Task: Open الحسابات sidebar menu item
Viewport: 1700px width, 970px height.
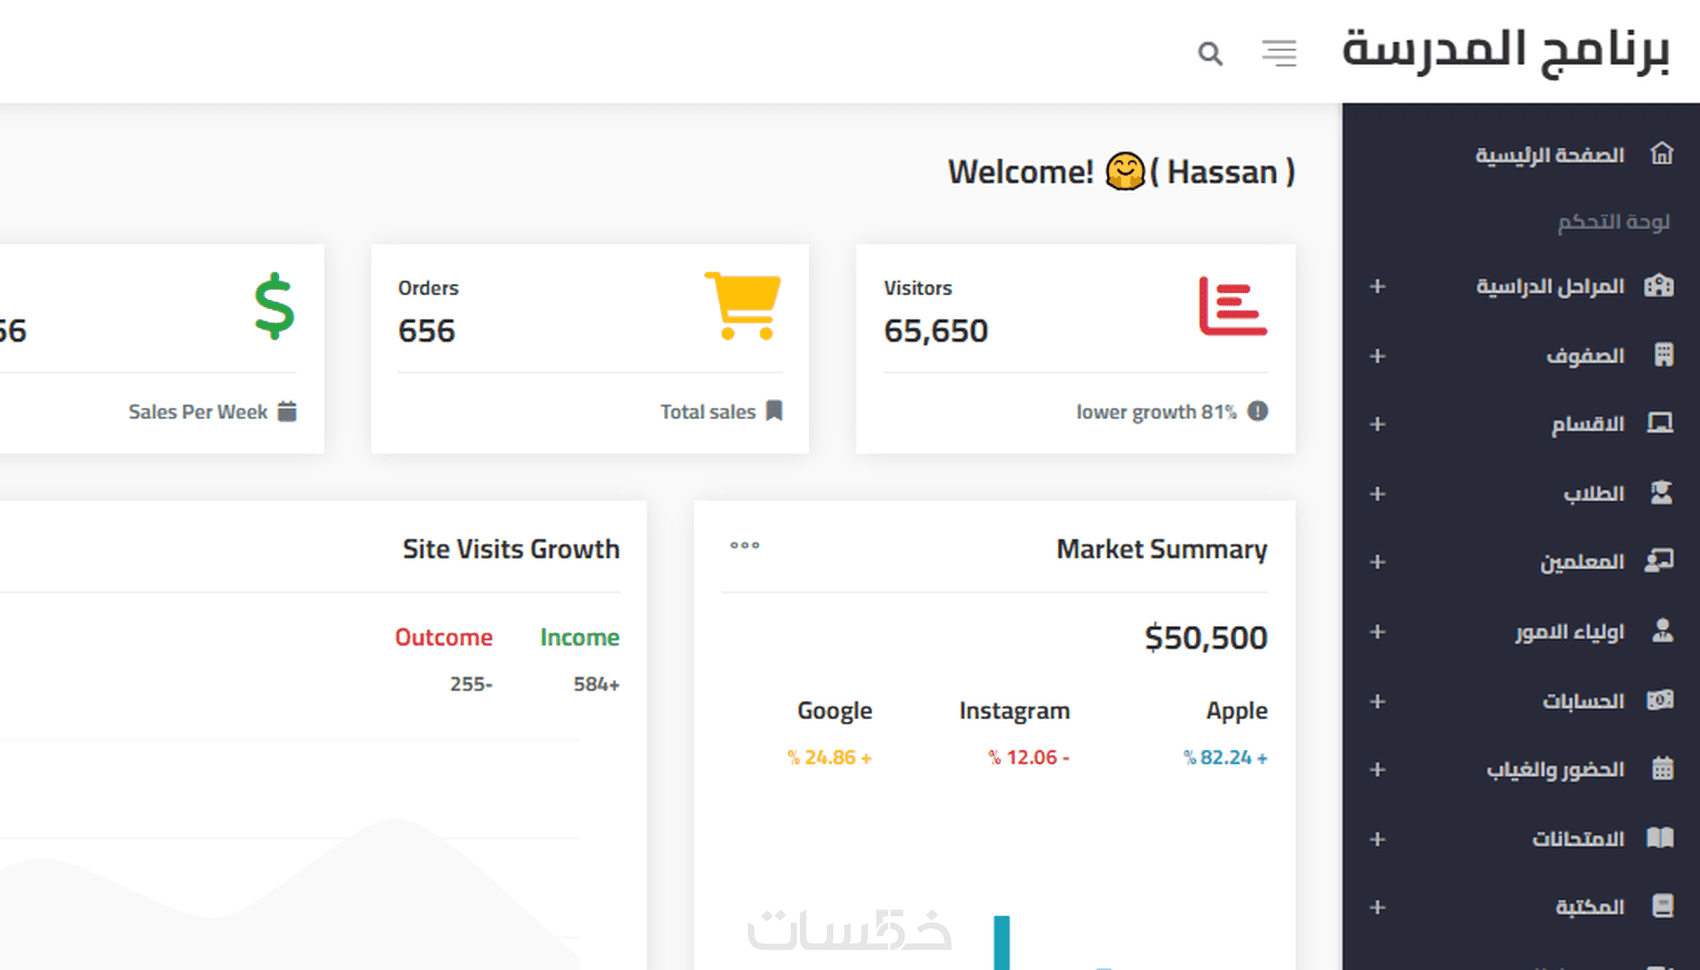Action: pos(1583,701)
